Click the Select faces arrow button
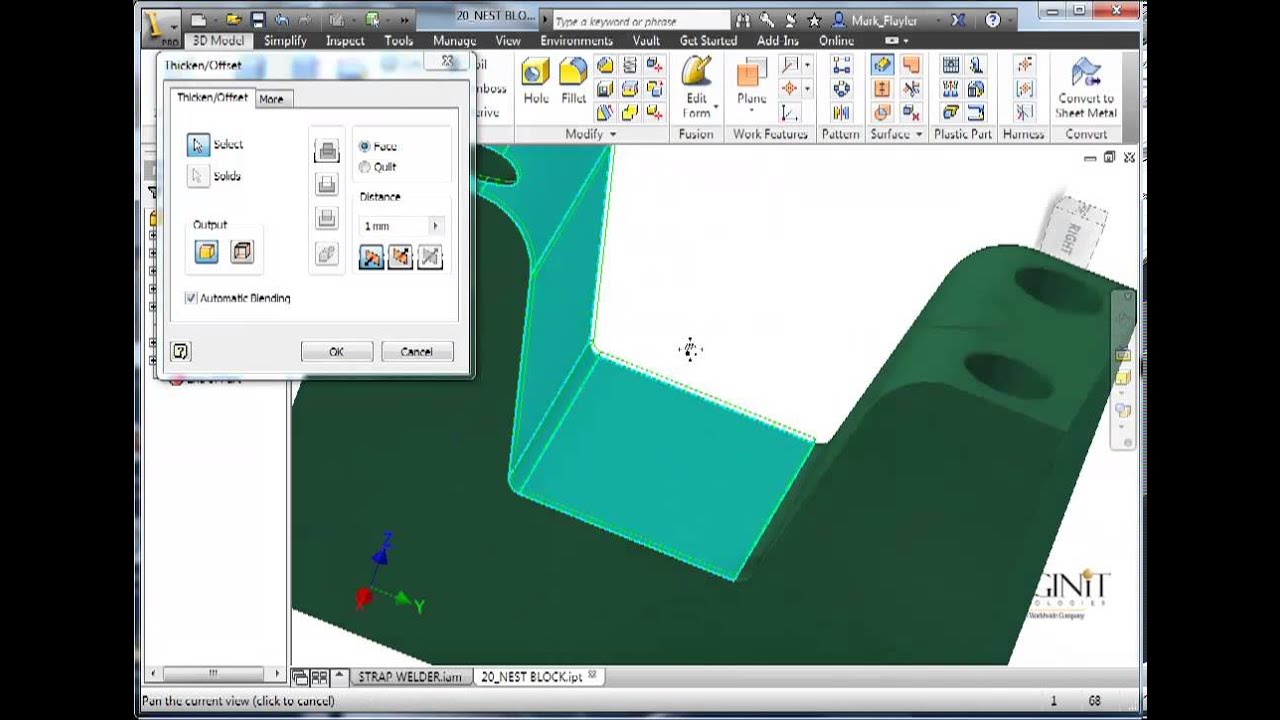Screen dimensions: 1280x720 click(198, 145)
